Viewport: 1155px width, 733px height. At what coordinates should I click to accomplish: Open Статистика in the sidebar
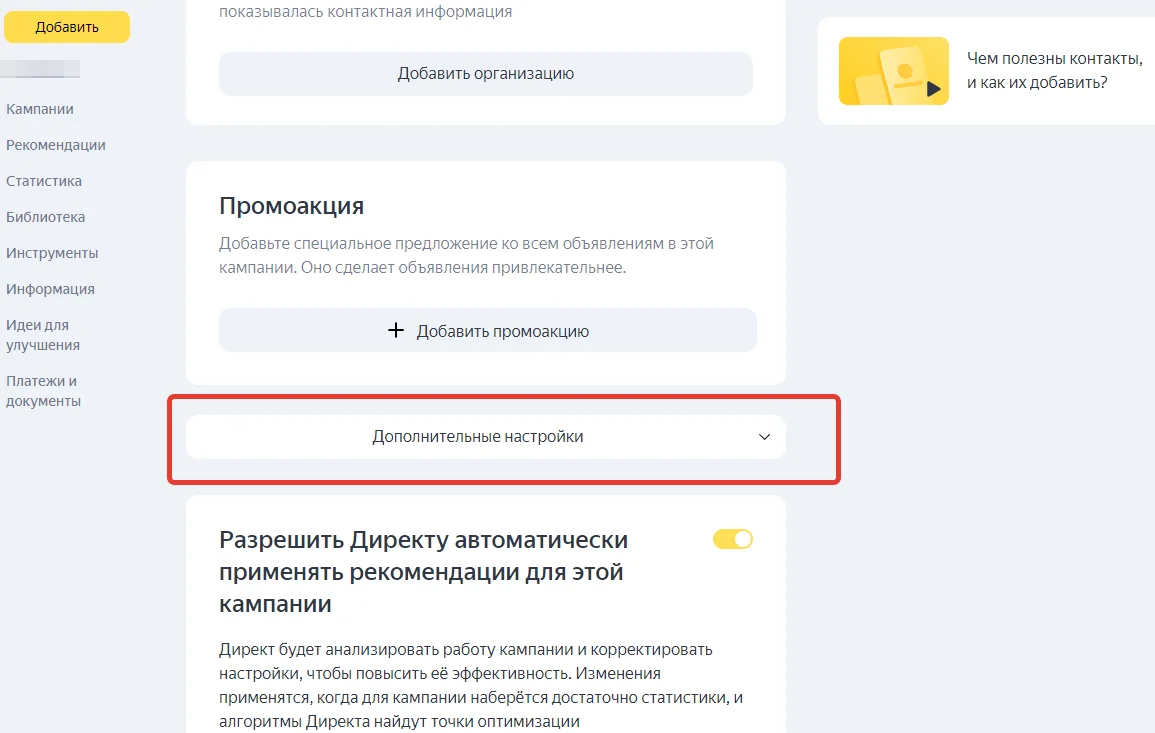click(x=44, y=181)
